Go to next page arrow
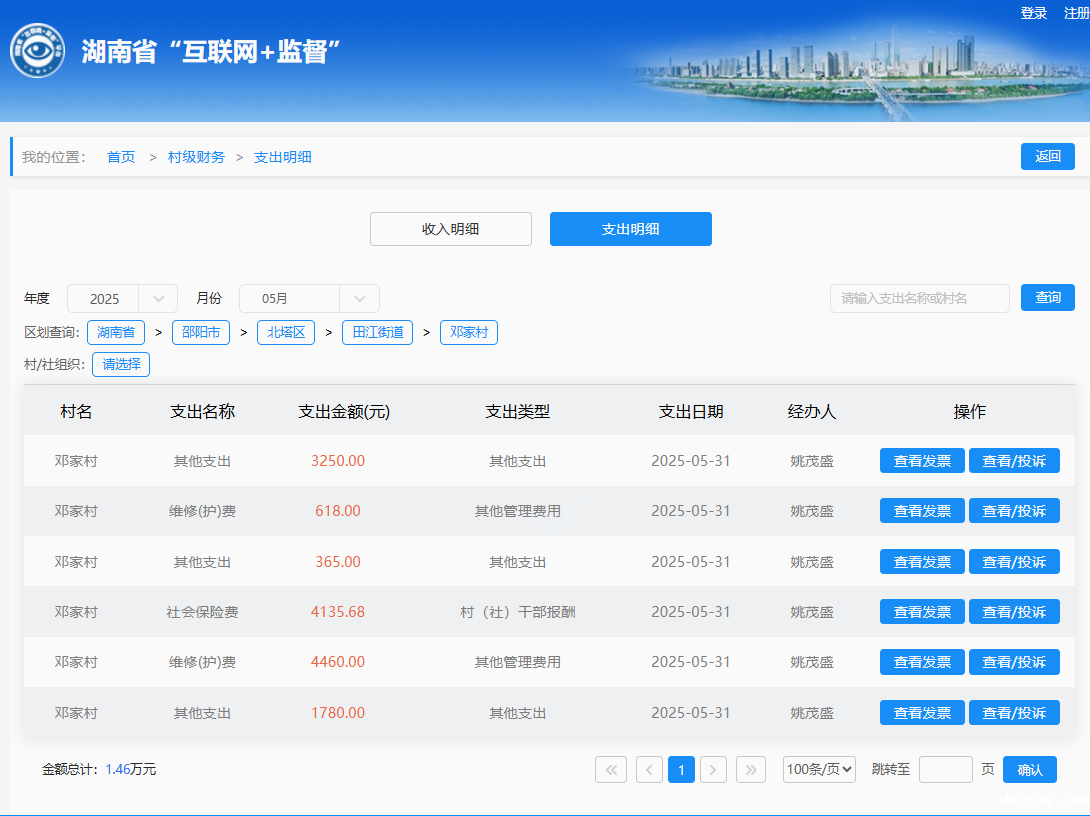1090x816 pixels. point(713,769)
